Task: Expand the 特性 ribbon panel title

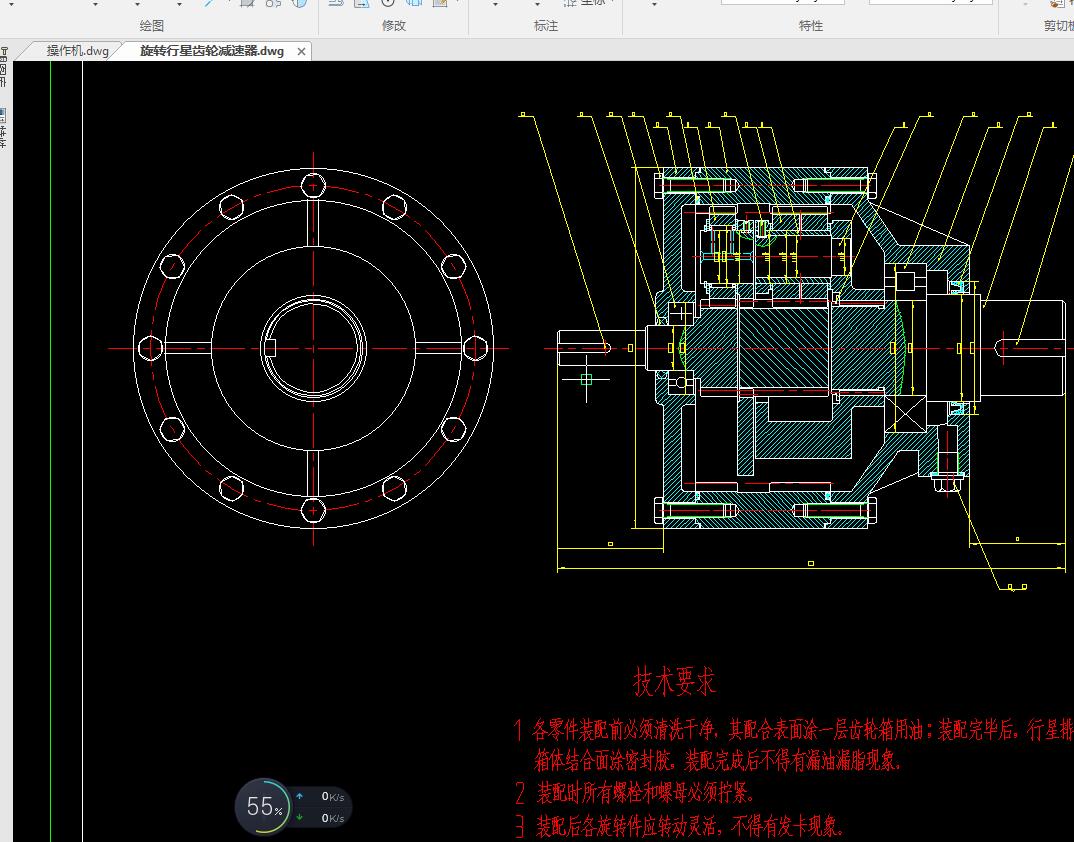Action: click(x=810, y=25)
